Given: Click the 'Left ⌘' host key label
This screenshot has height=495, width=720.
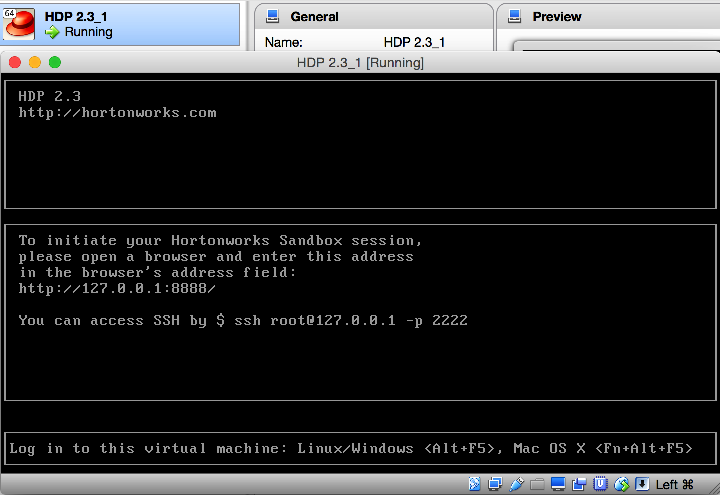Looking at the screenshot, I should (x=675, y=484).
